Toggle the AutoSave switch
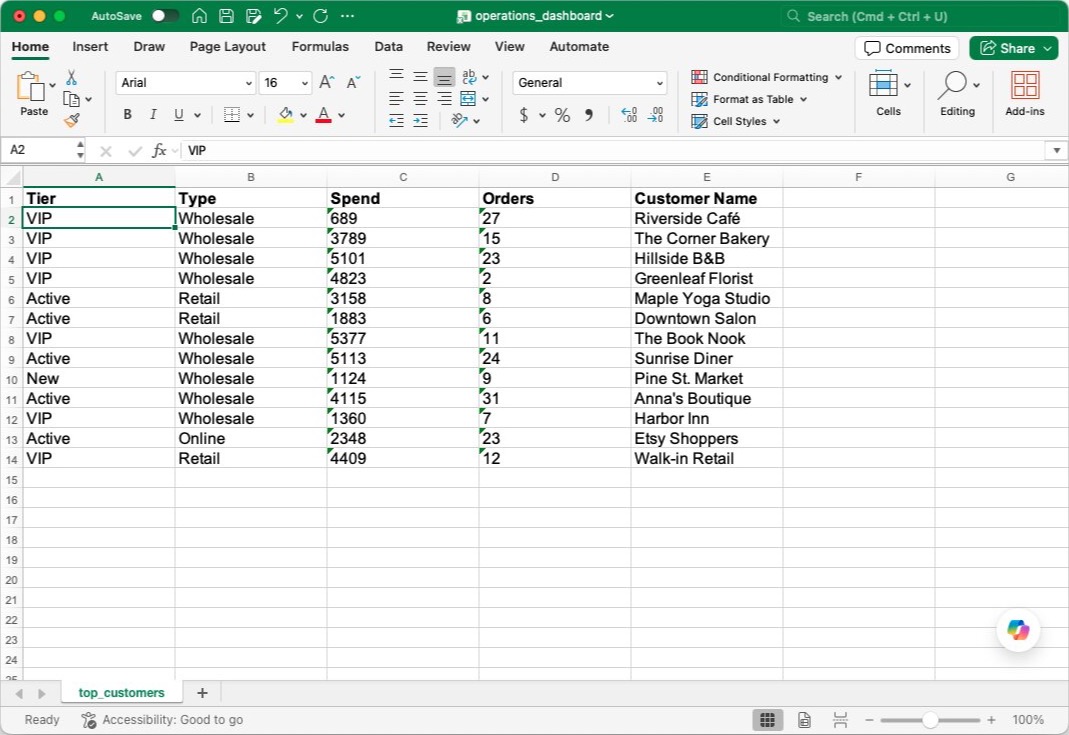 (165, 16)
